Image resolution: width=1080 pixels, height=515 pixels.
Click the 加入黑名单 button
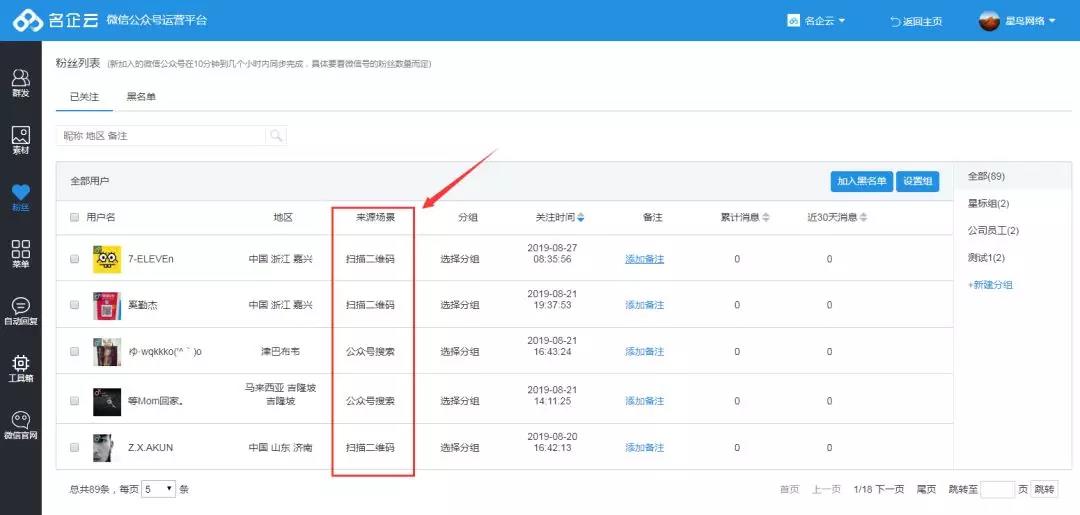861,181
